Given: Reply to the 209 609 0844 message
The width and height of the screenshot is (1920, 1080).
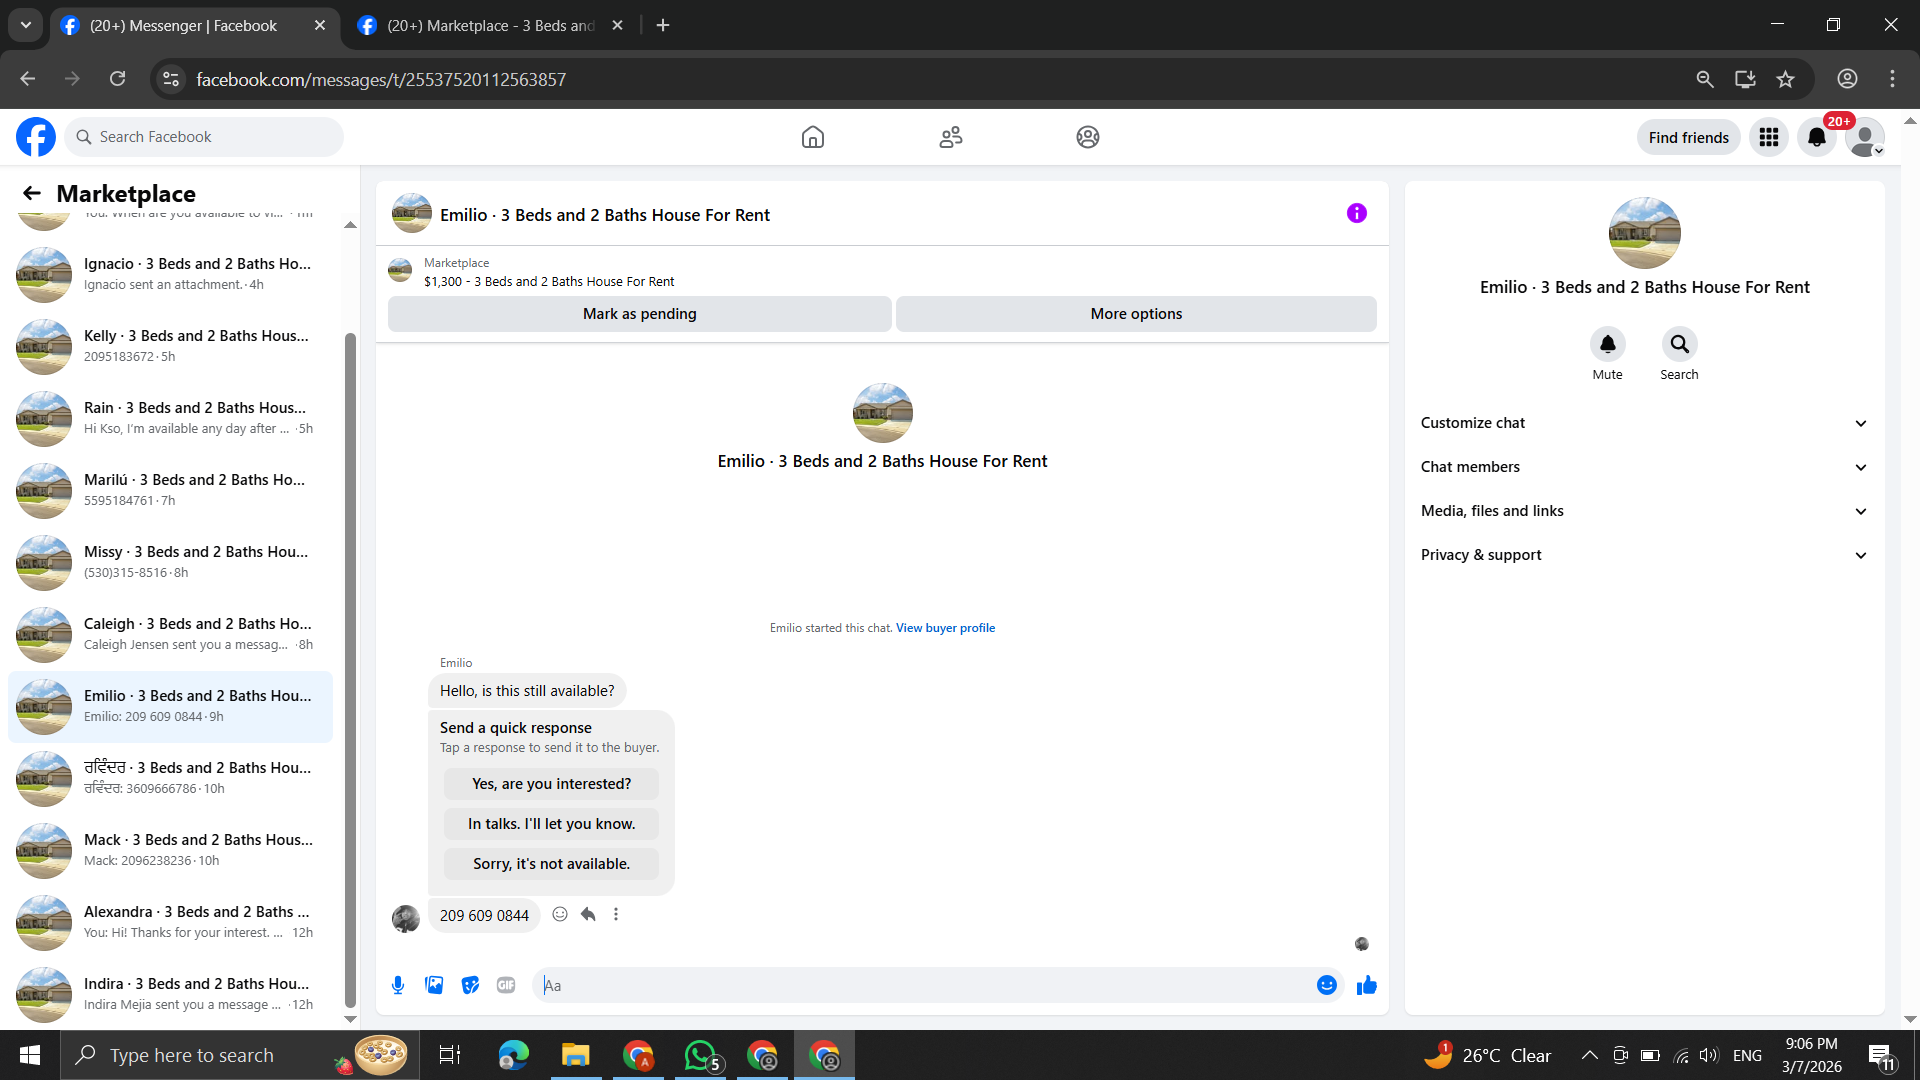Looking at the screenshot, I should pyautogui.click(x=588, y=914).
